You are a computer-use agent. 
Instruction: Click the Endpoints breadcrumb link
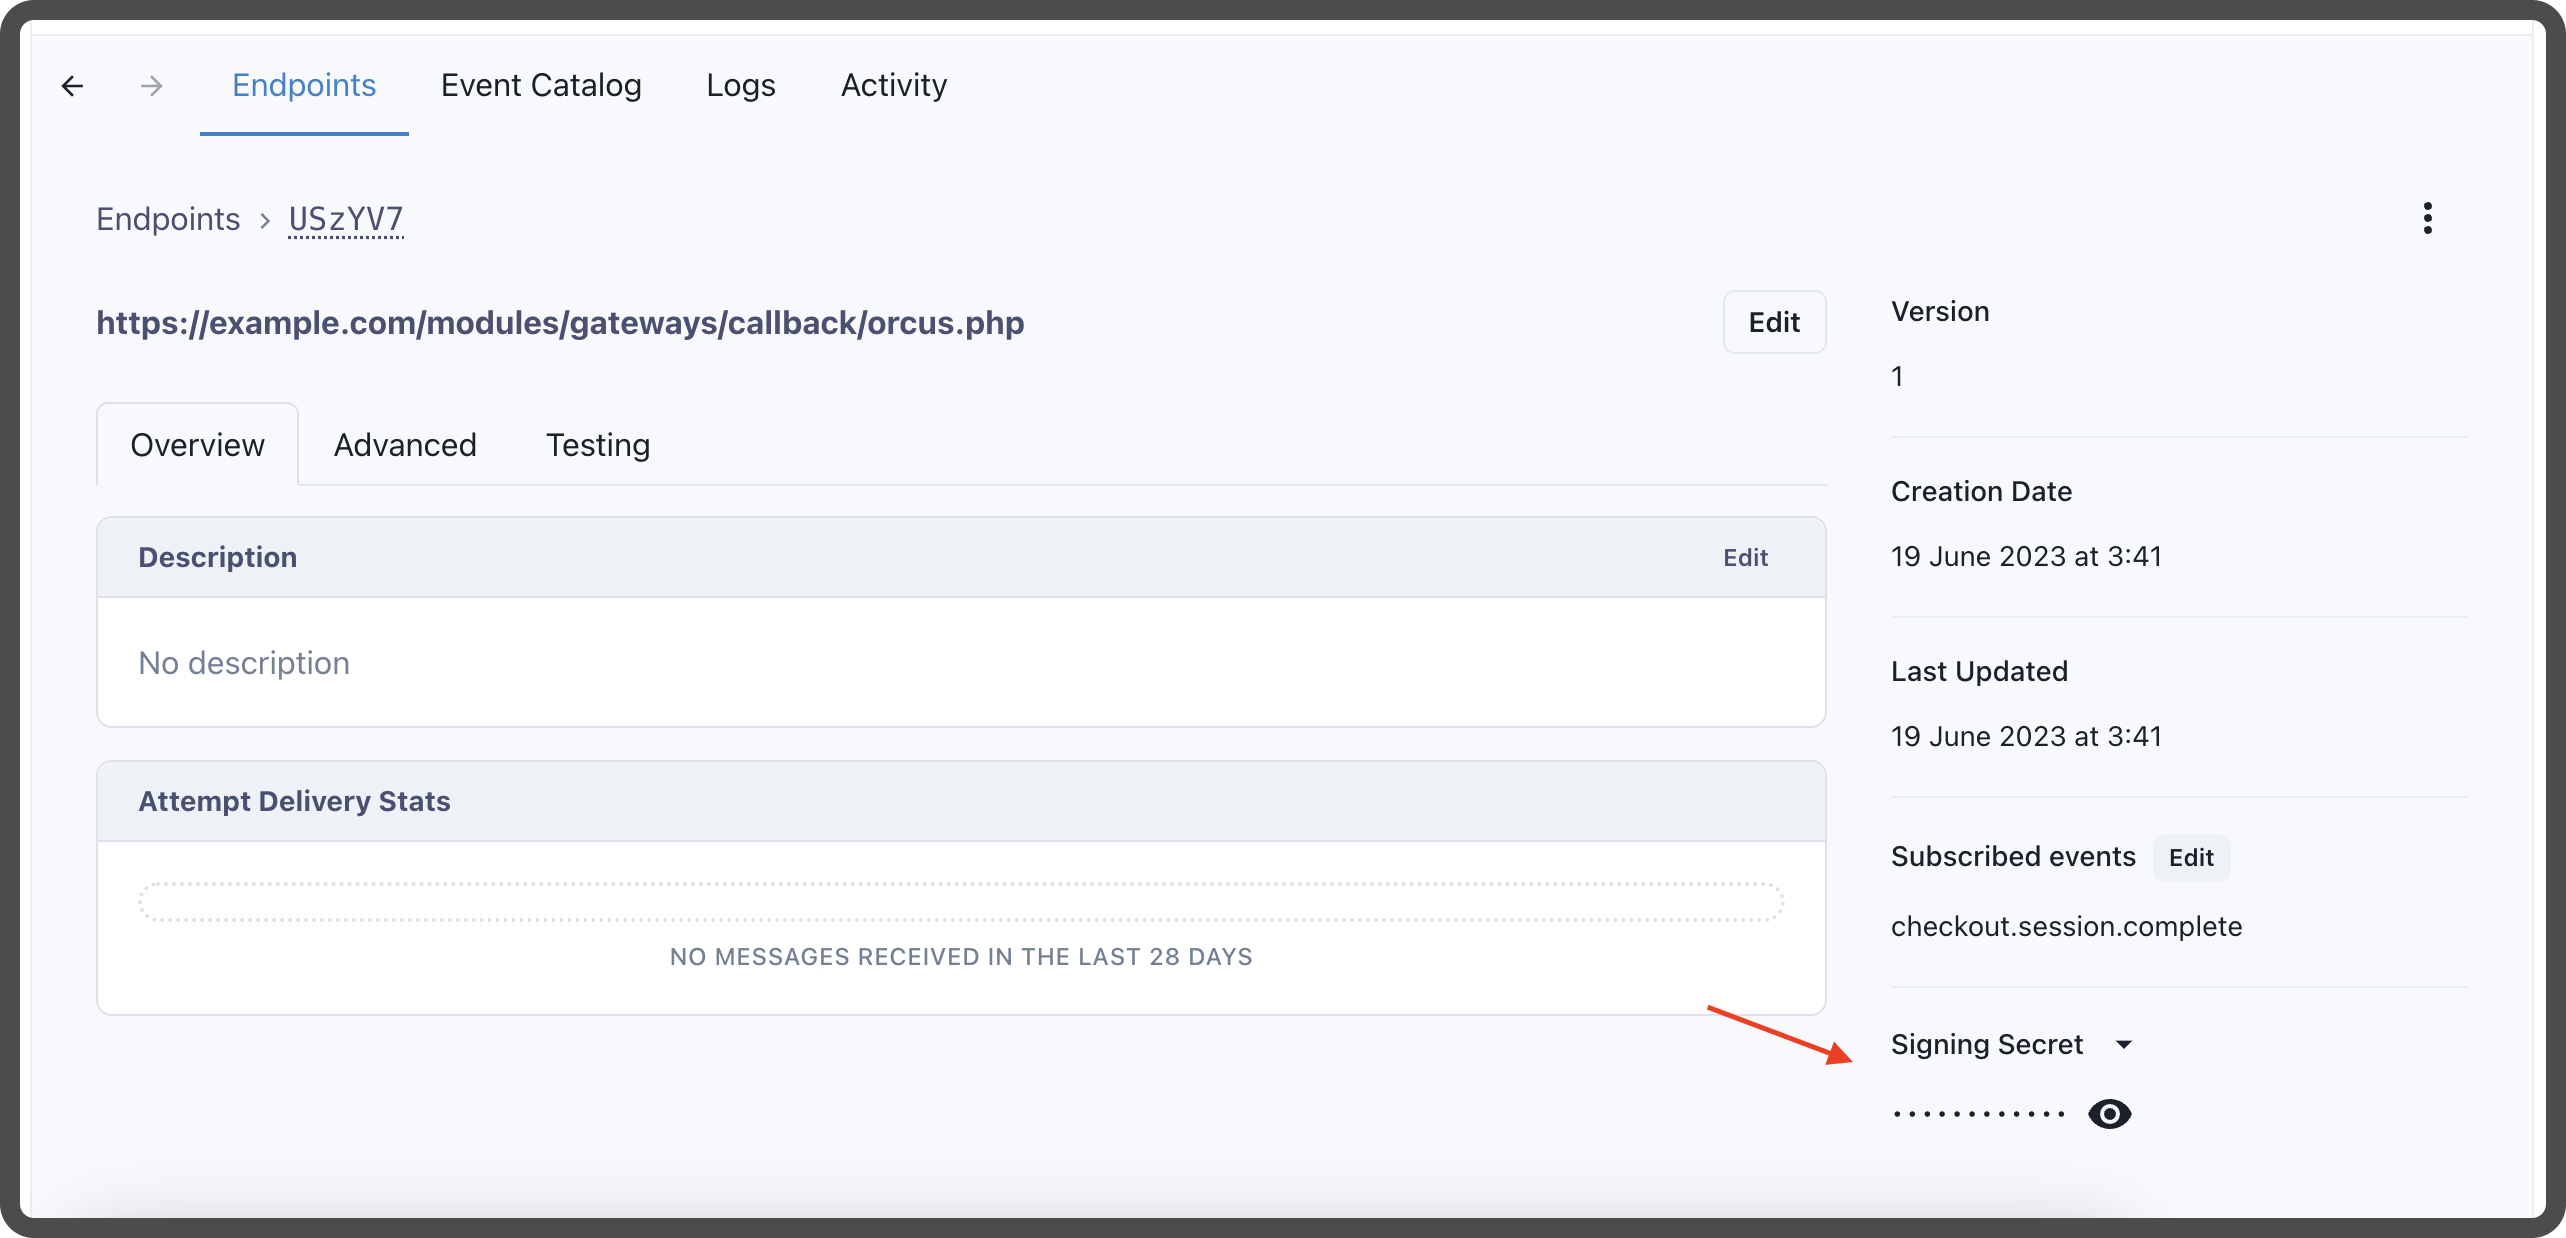click(x=168, y=219)
